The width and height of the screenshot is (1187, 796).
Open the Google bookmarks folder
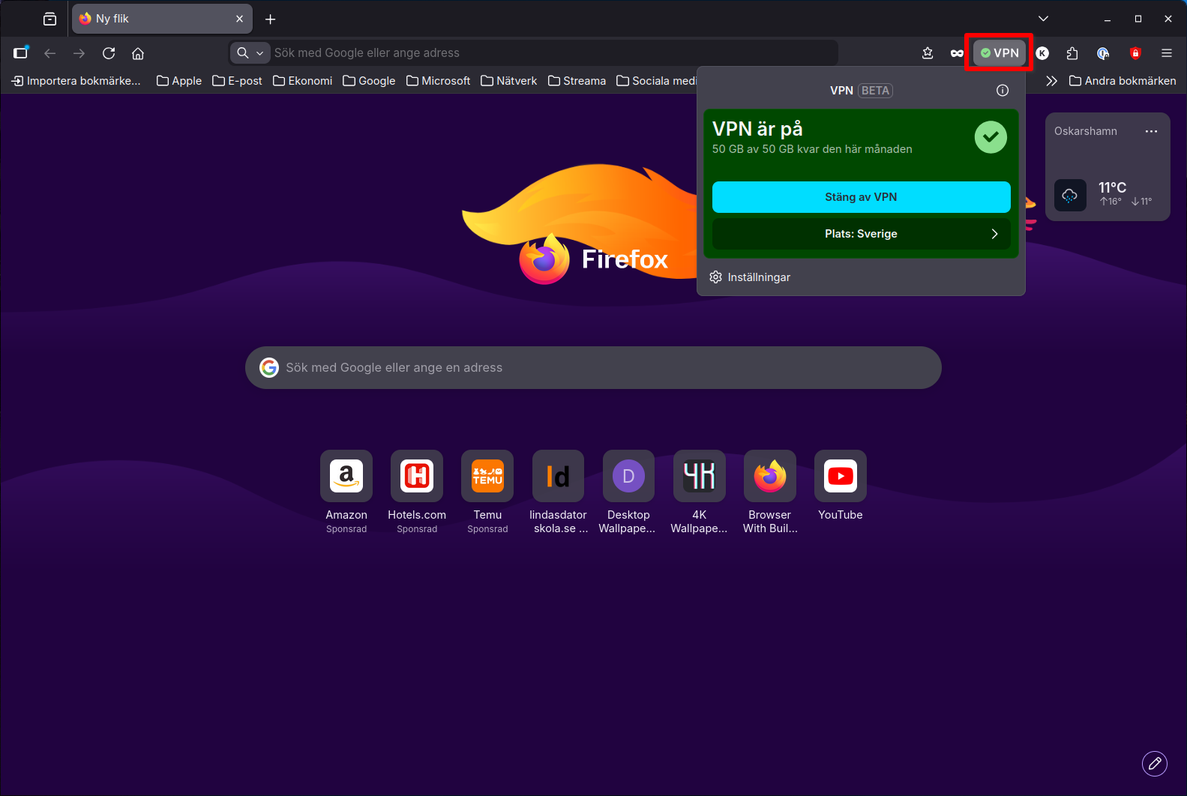click(369, 80)
